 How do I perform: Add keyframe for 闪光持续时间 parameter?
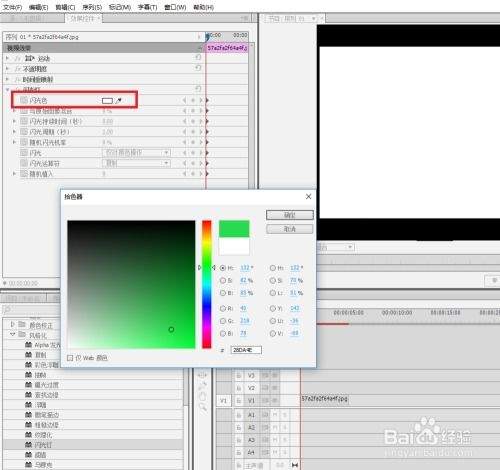(193, 121)
